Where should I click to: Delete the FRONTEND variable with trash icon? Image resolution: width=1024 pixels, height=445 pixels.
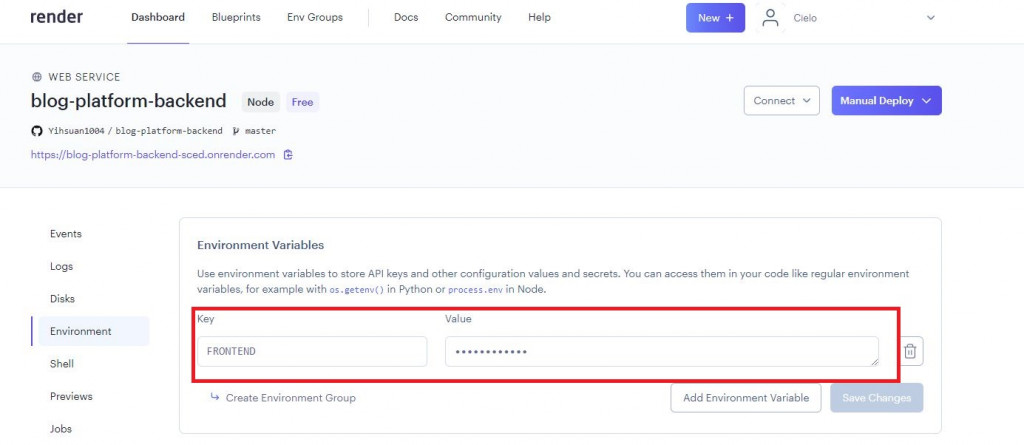point(910,352)
